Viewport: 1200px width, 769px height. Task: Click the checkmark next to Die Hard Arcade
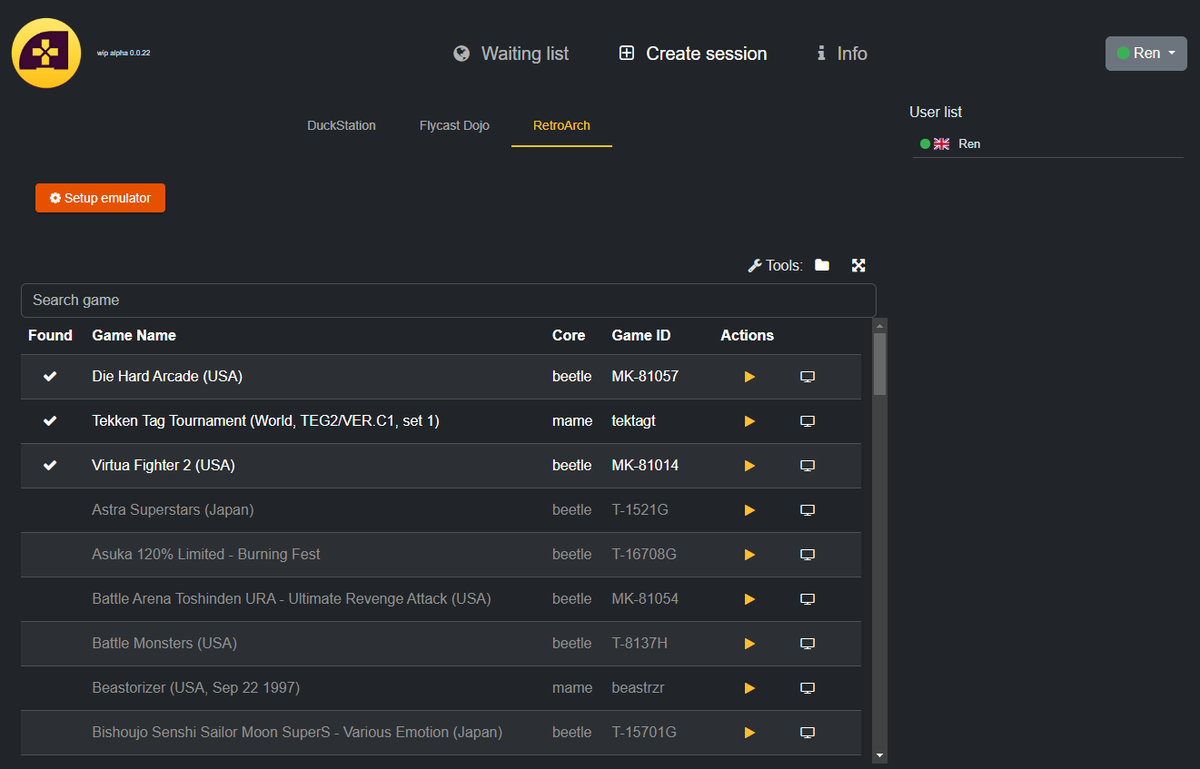coord(50,376)
